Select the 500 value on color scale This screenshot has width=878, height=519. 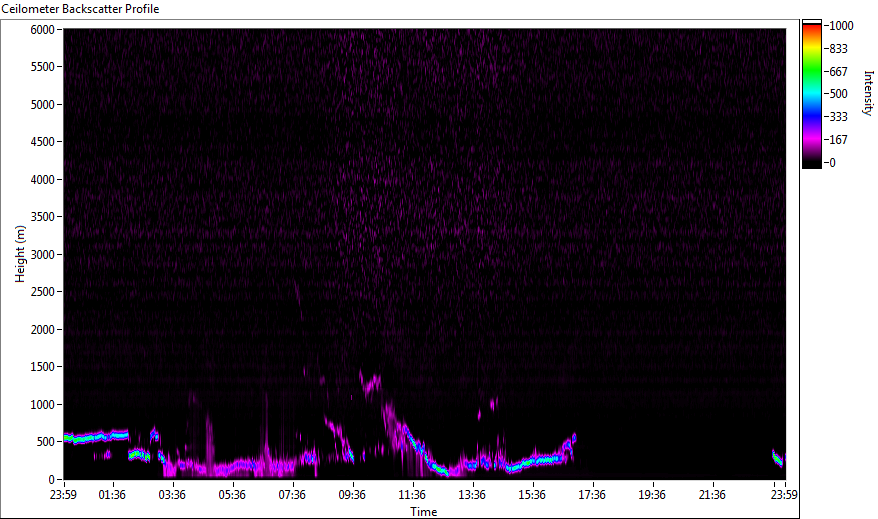(x=838, y=94)
